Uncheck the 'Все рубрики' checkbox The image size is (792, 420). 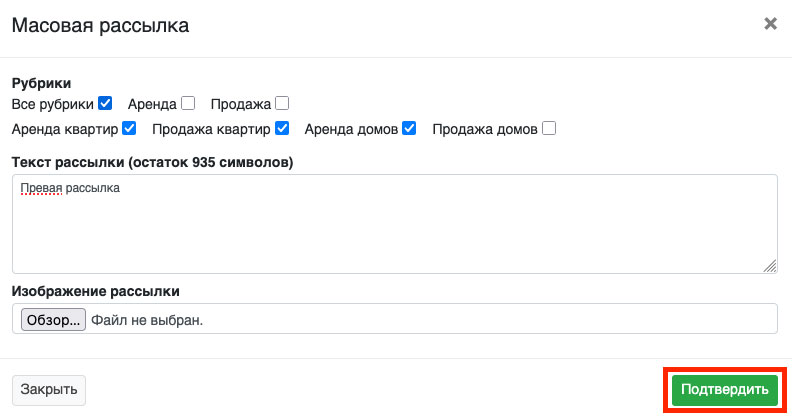(105, 103)
